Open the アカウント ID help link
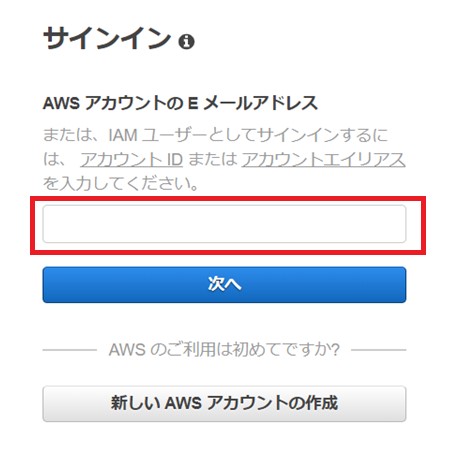This screenshot has width=455, height=469. 131,159
